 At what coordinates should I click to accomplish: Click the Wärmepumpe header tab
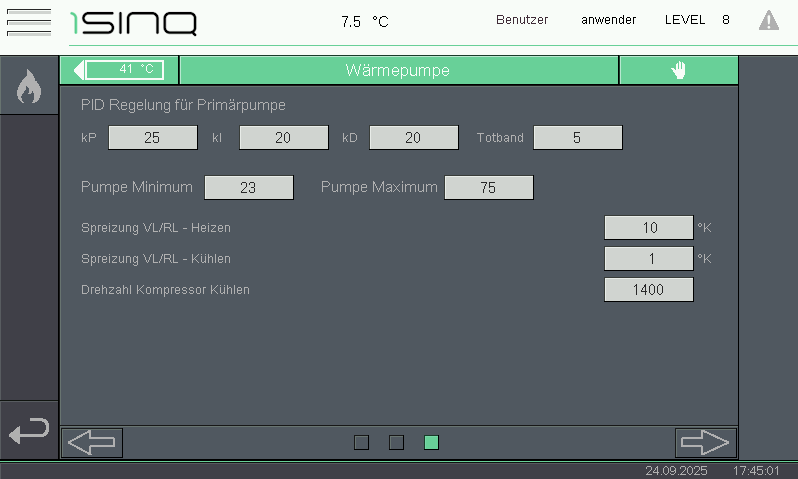pos(398,70)
